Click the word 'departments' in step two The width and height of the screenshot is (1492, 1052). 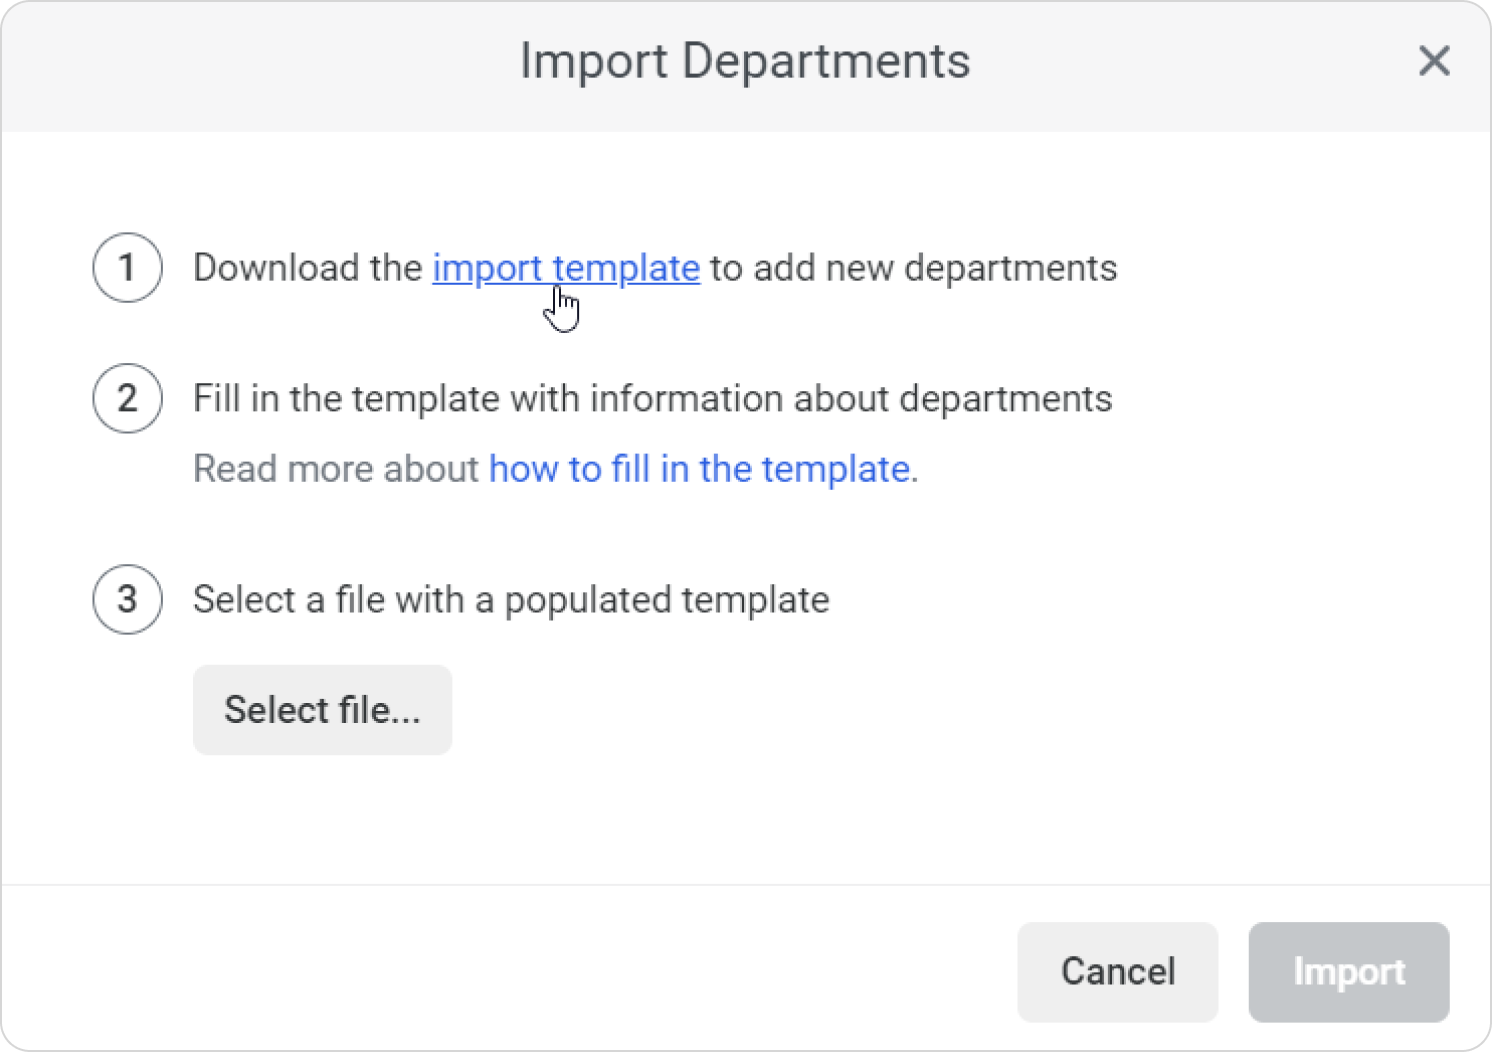coord(1005,399)
